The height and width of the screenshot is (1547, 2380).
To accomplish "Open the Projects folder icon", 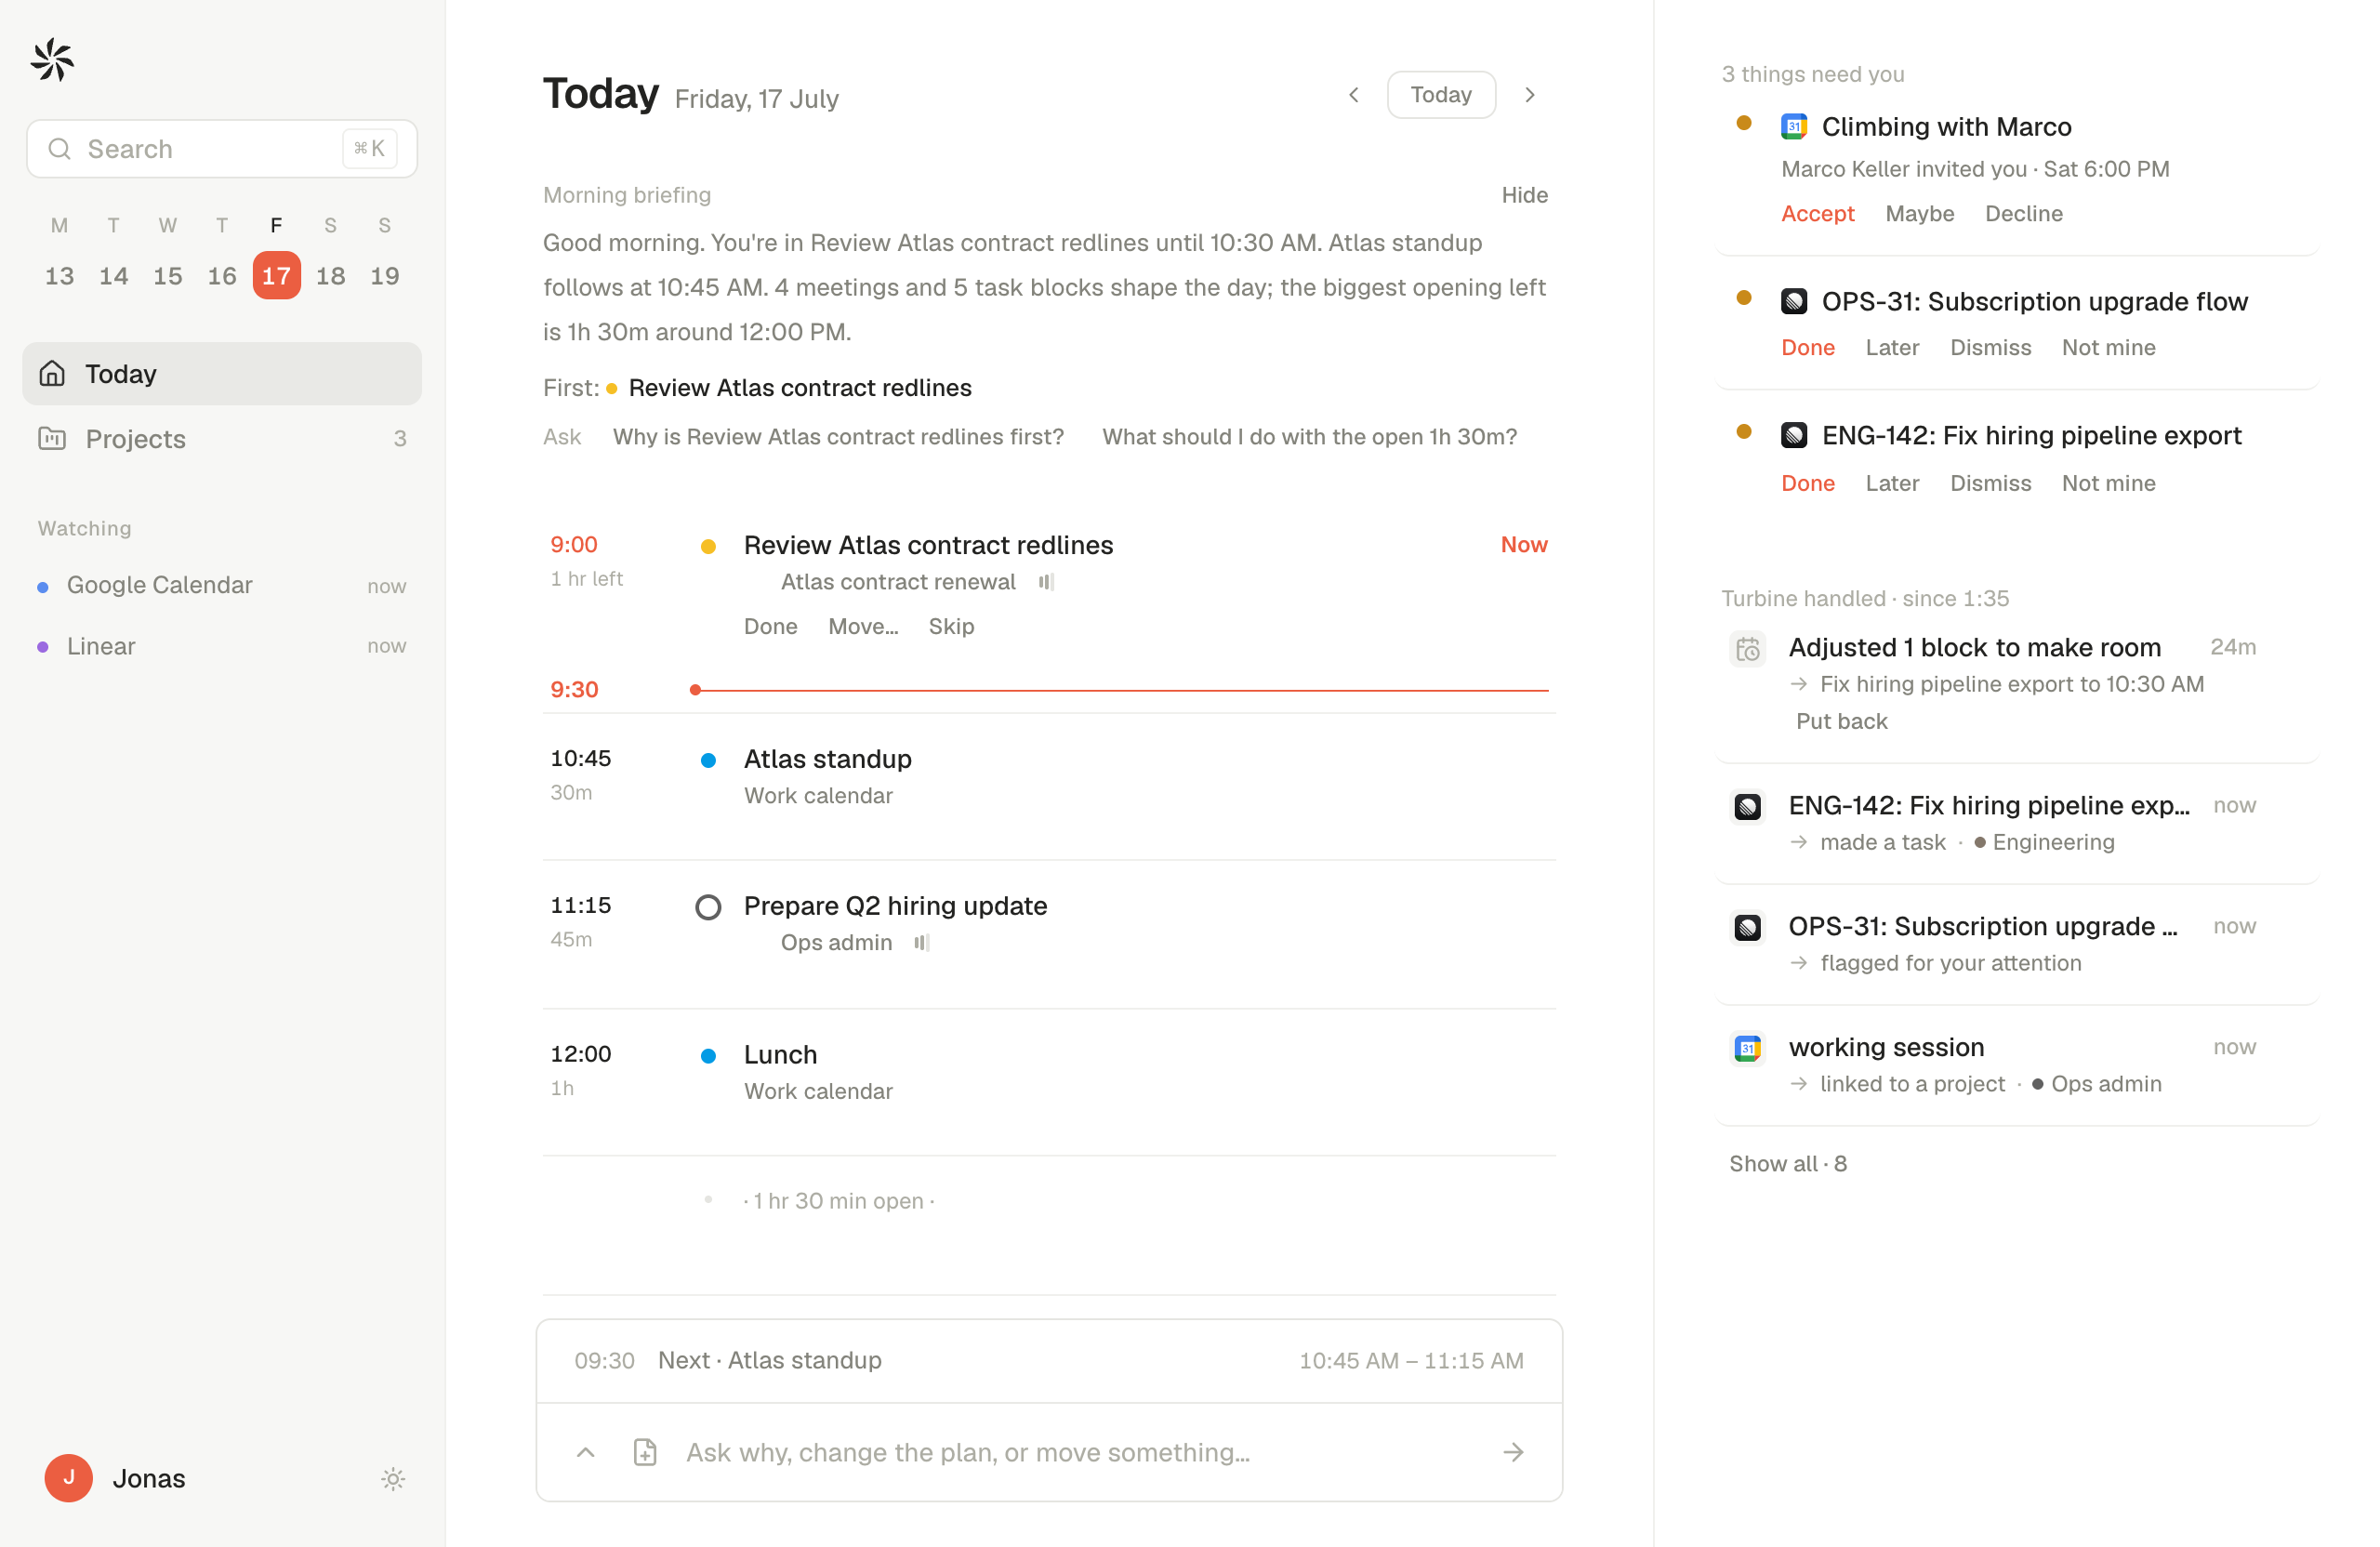I will (52, 438).
